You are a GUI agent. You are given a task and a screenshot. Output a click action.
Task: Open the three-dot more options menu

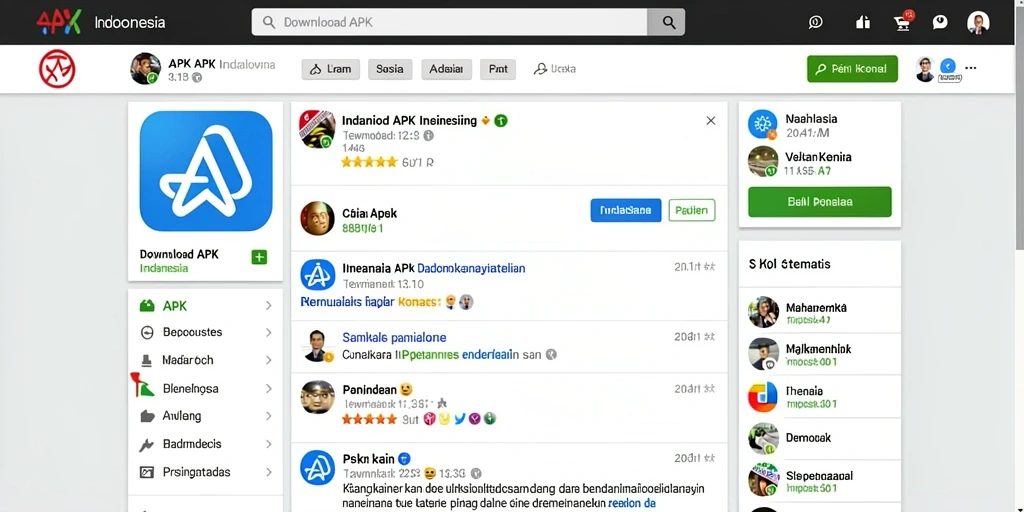click(970, 68)
